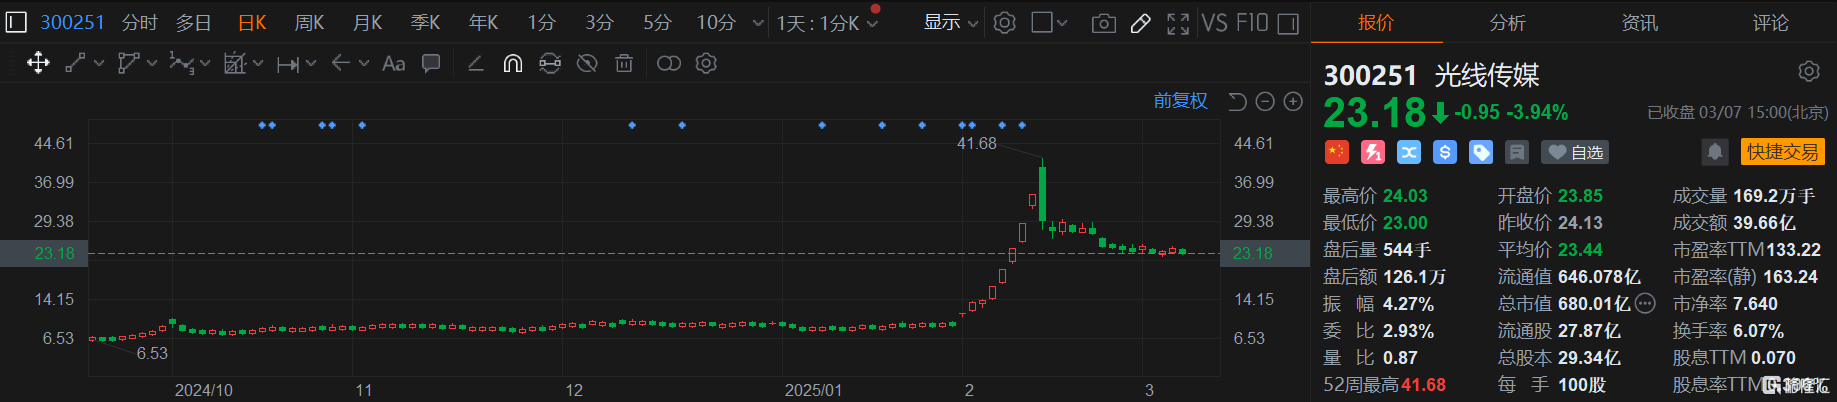
Task: Take a chart screenshot with camera icon
Action: 1103,23
